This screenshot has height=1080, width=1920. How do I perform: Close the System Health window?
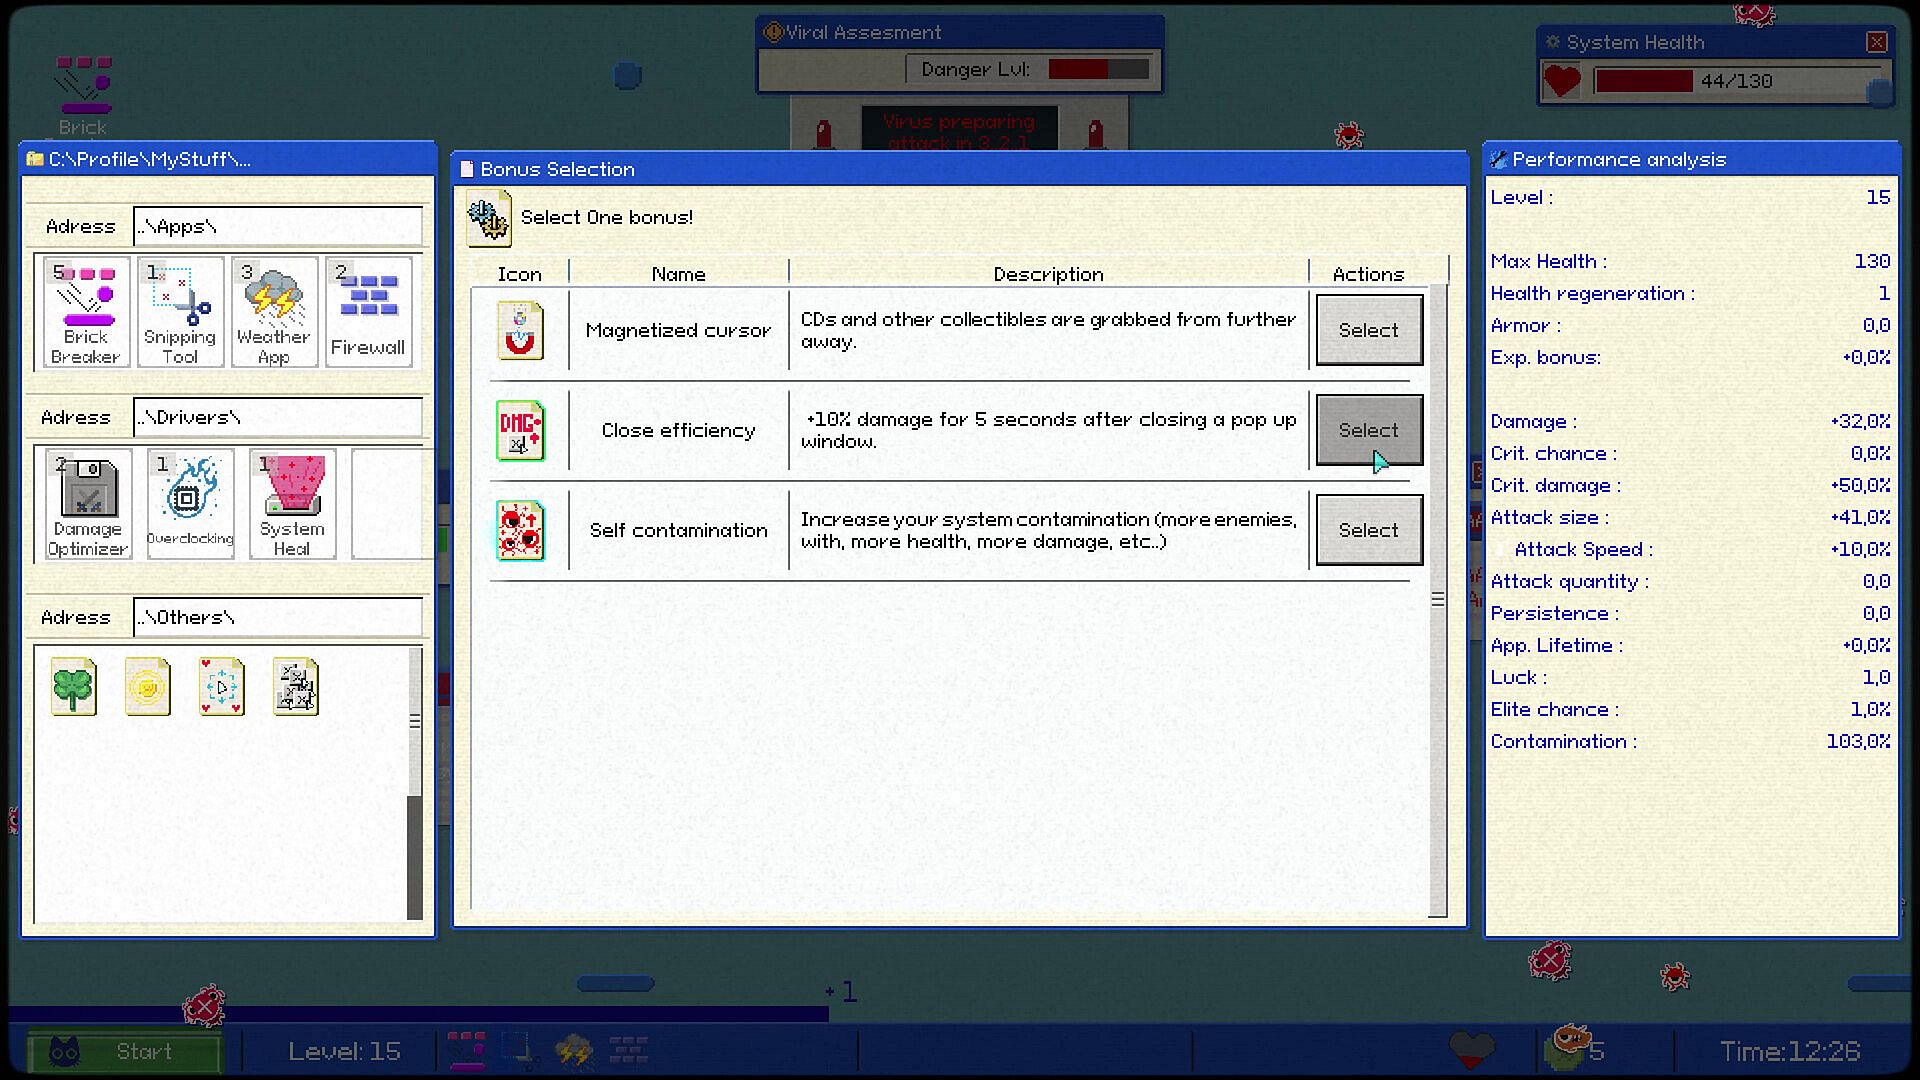(1876, 42)
